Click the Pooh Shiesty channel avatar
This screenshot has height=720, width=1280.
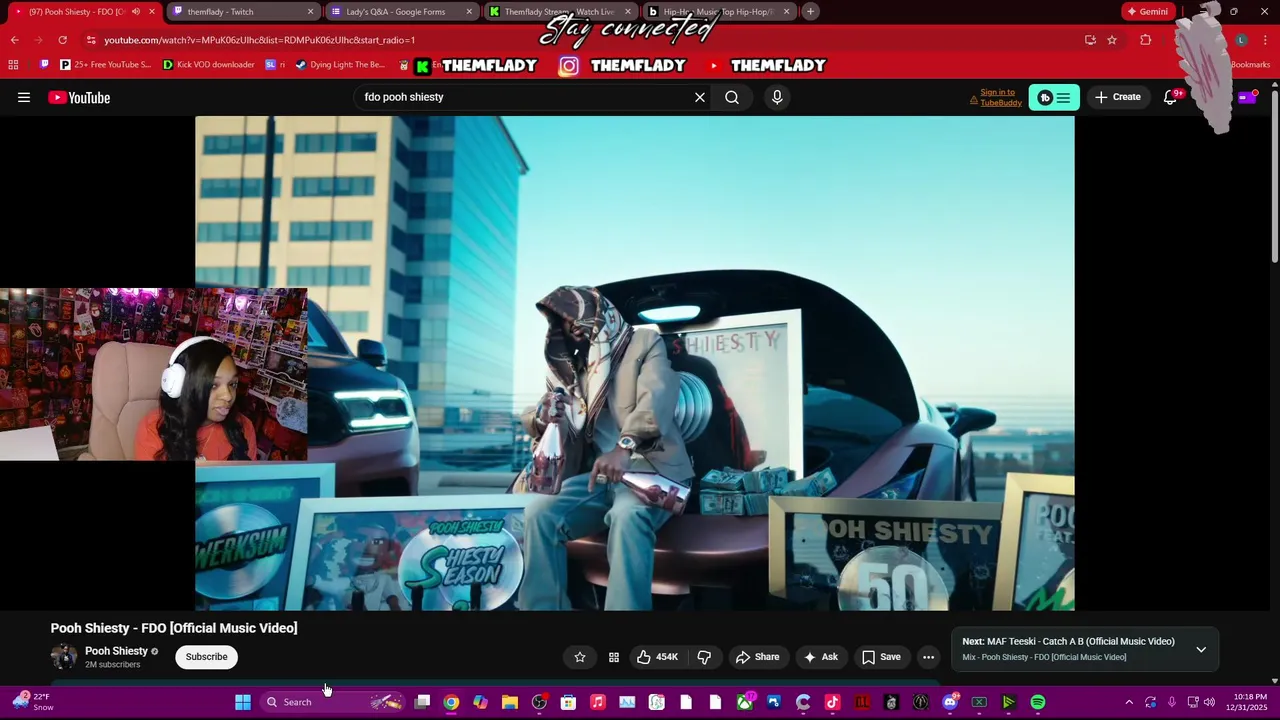[64, 657]
